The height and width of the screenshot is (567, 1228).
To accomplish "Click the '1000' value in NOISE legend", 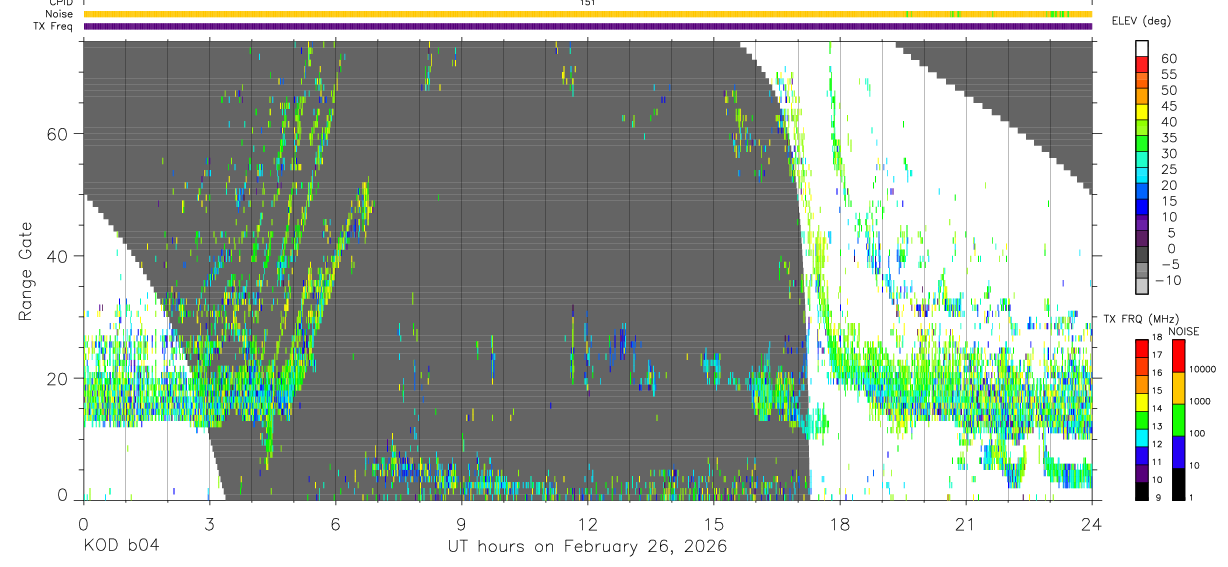I will pyautogui.click(x=1200, y=401).
